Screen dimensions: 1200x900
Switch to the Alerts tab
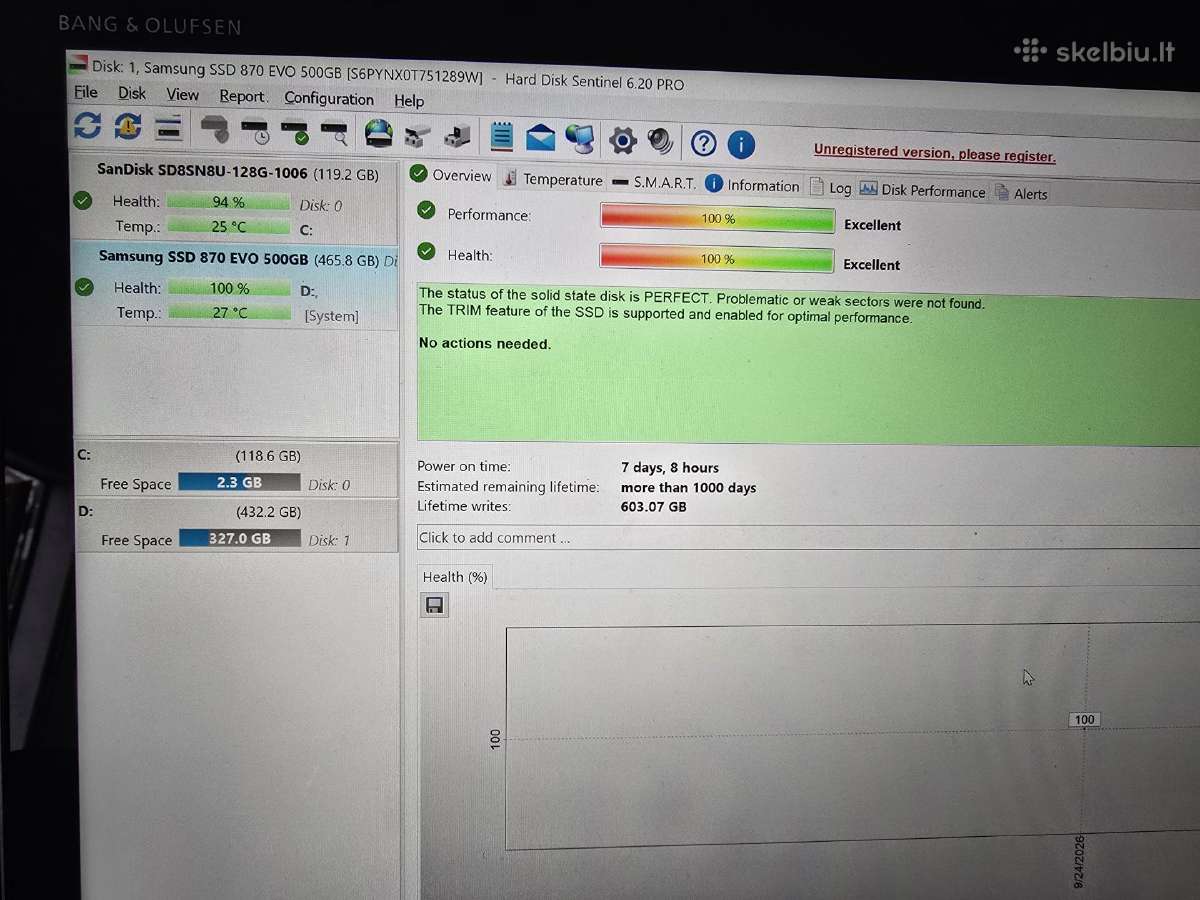pyautogui.click(x=1021, y=193)
